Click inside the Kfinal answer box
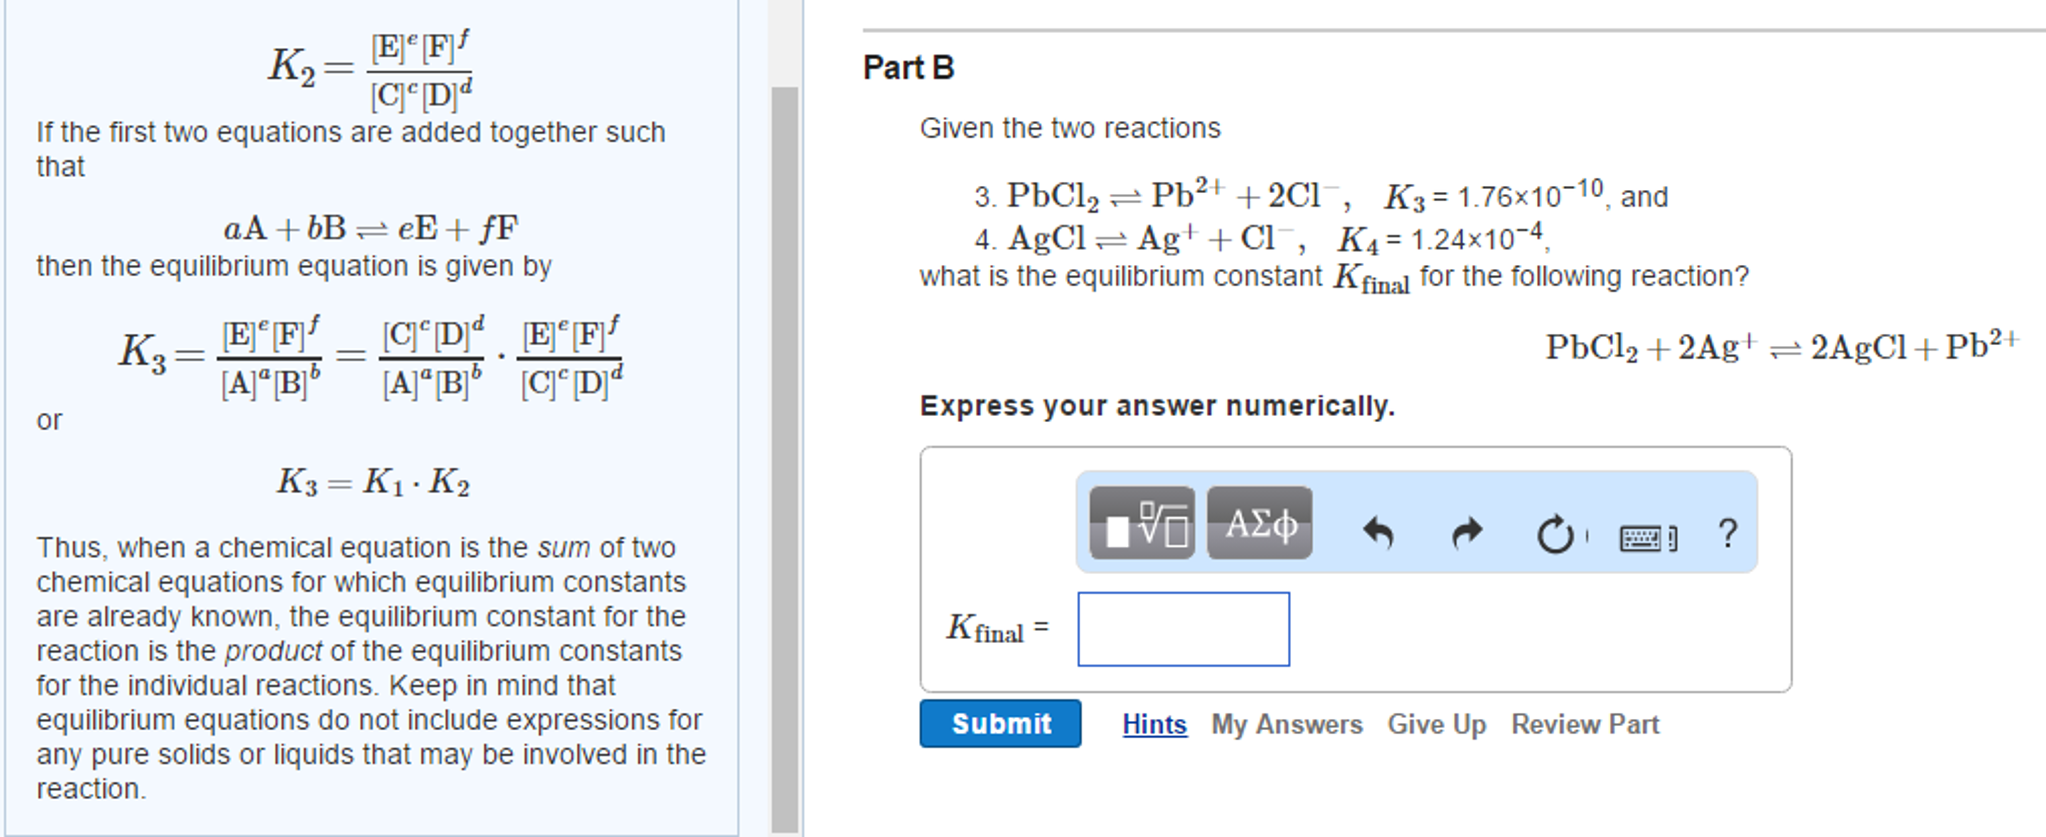 1184,628
